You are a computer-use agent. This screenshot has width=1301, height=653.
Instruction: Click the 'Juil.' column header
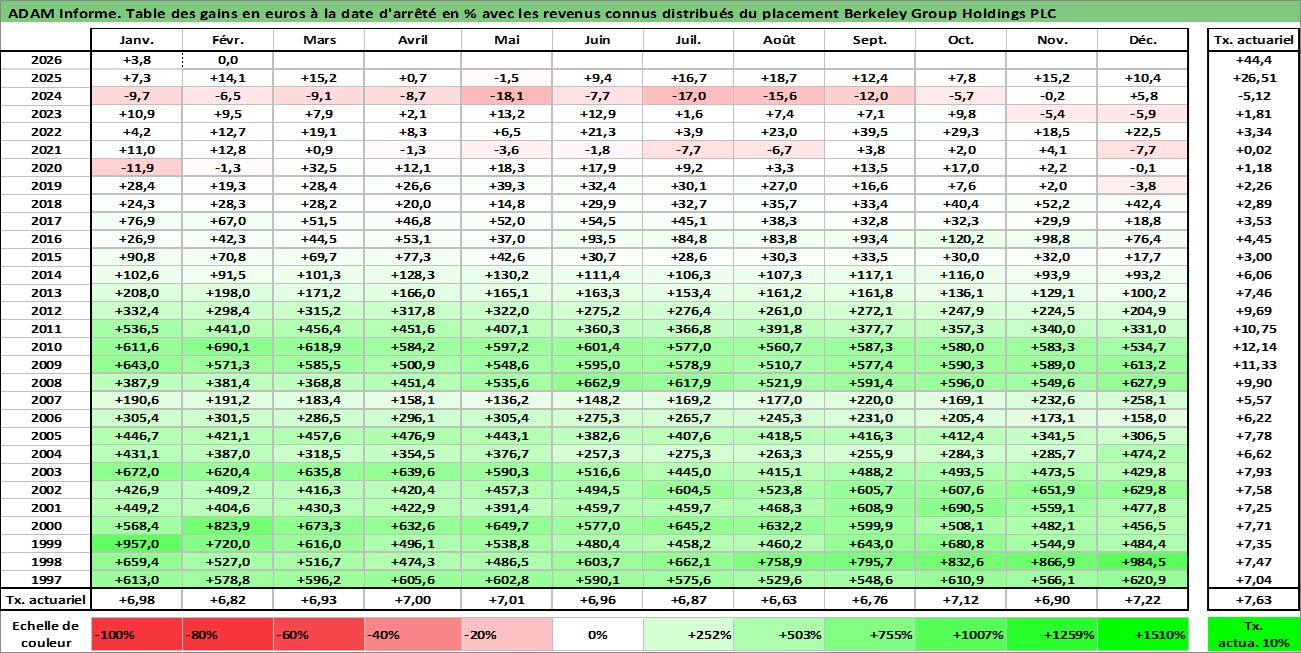pyautogui.click(x=688, y=40)
